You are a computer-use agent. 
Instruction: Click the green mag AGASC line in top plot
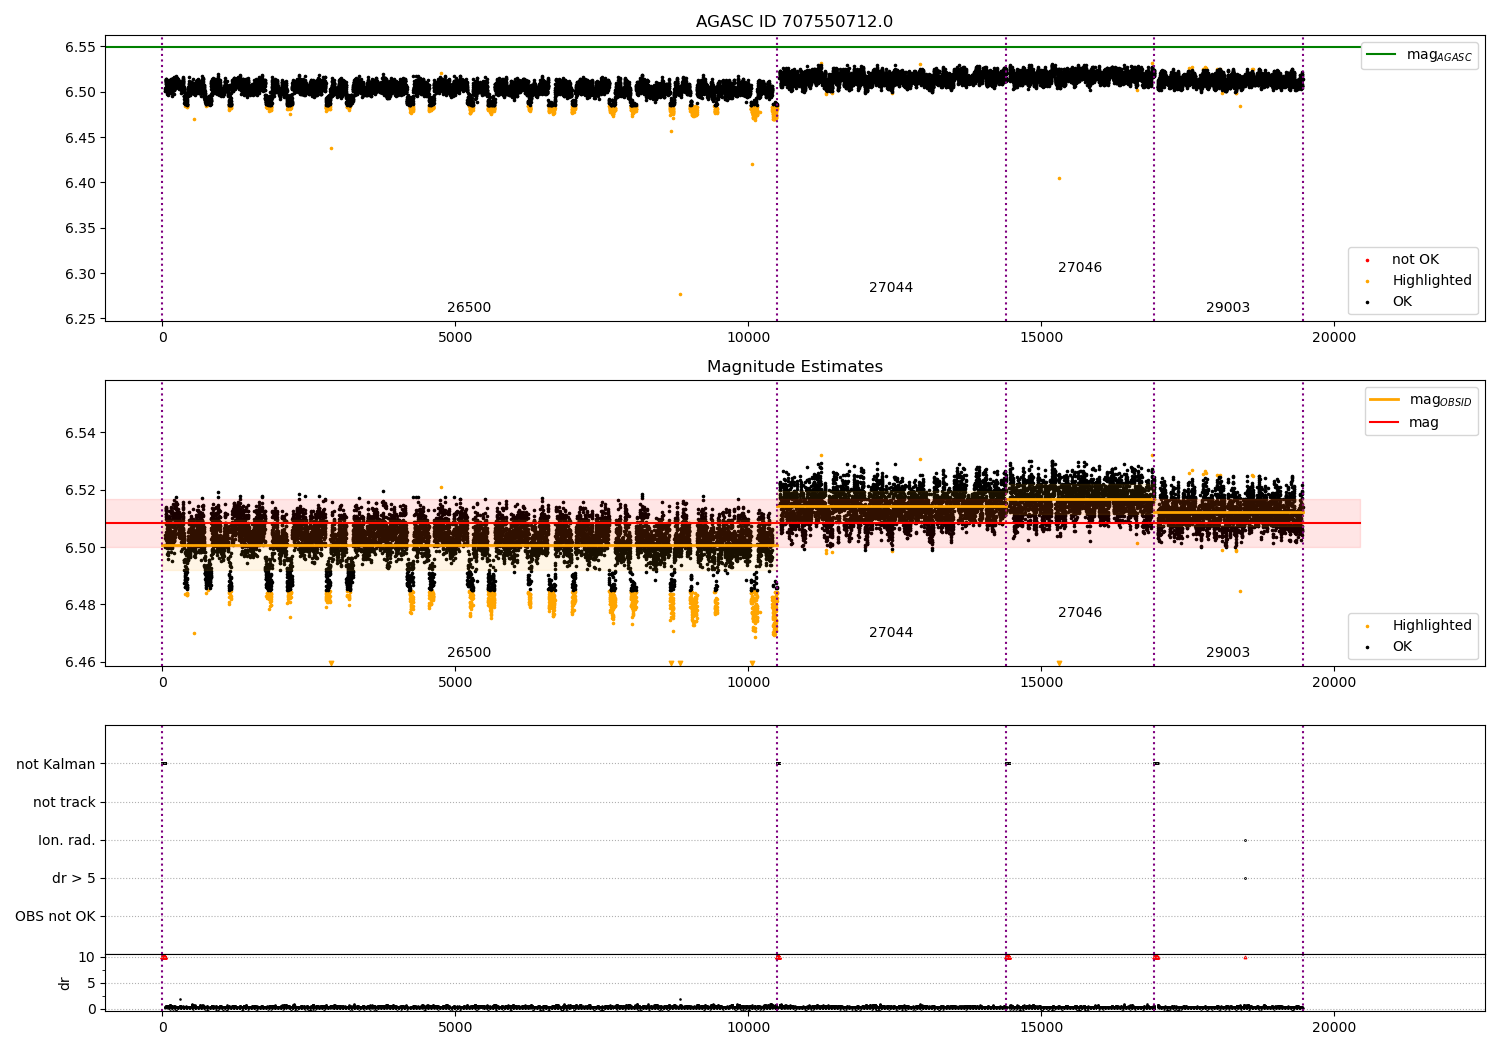[x=732, y=47]
